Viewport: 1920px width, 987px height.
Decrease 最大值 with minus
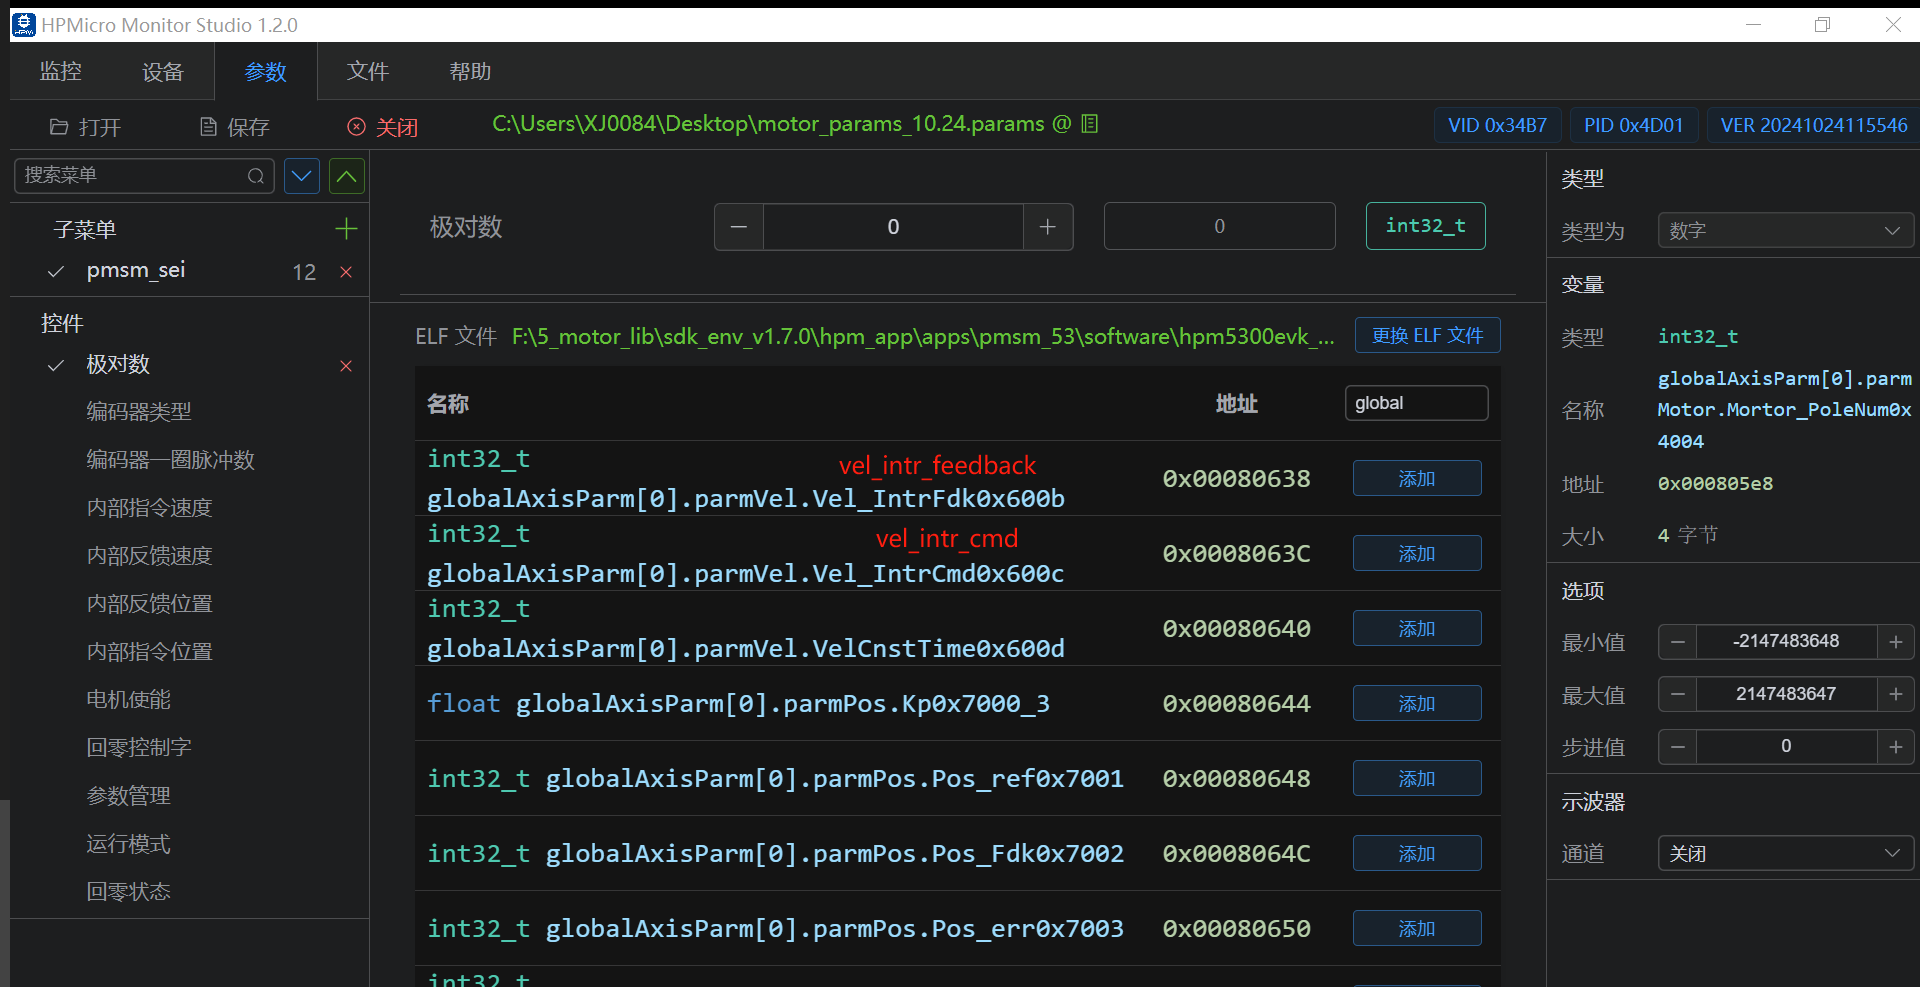click(1678, 694)
